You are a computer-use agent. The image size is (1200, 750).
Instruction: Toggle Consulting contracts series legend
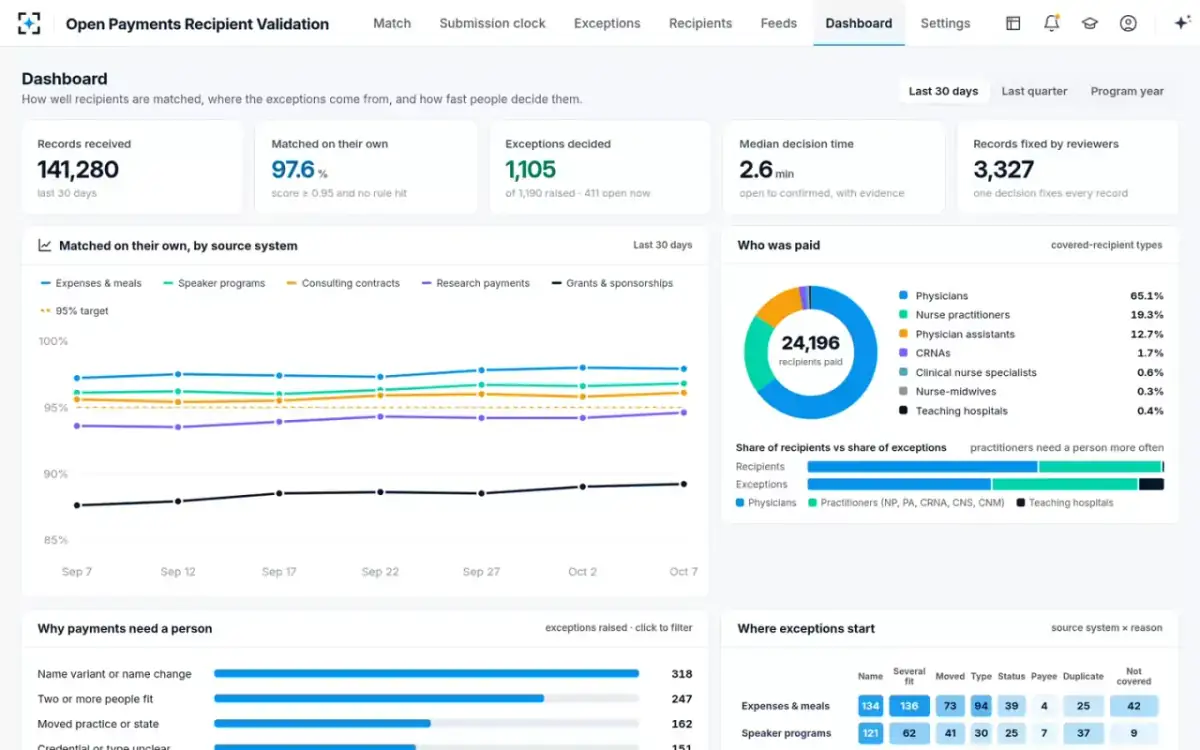[343, 283]
